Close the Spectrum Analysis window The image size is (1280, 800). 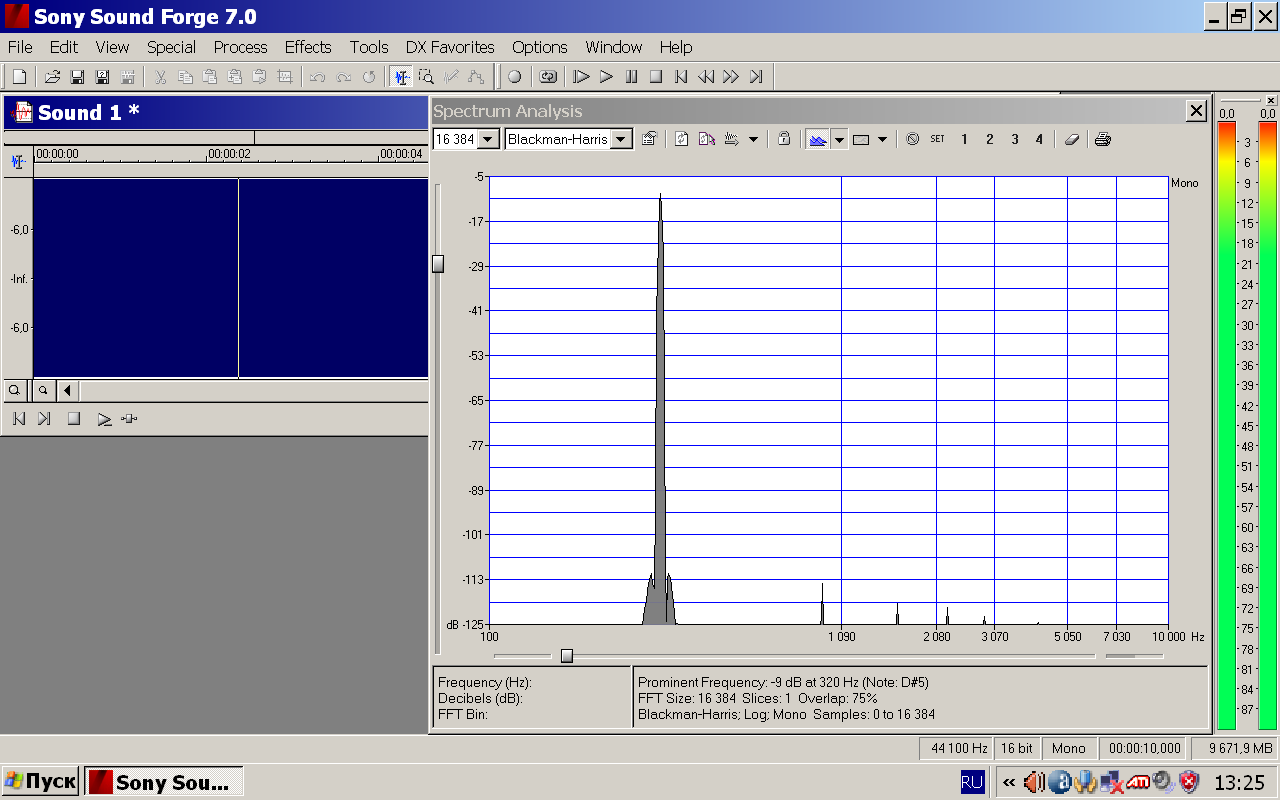[x=1196, y=111]
